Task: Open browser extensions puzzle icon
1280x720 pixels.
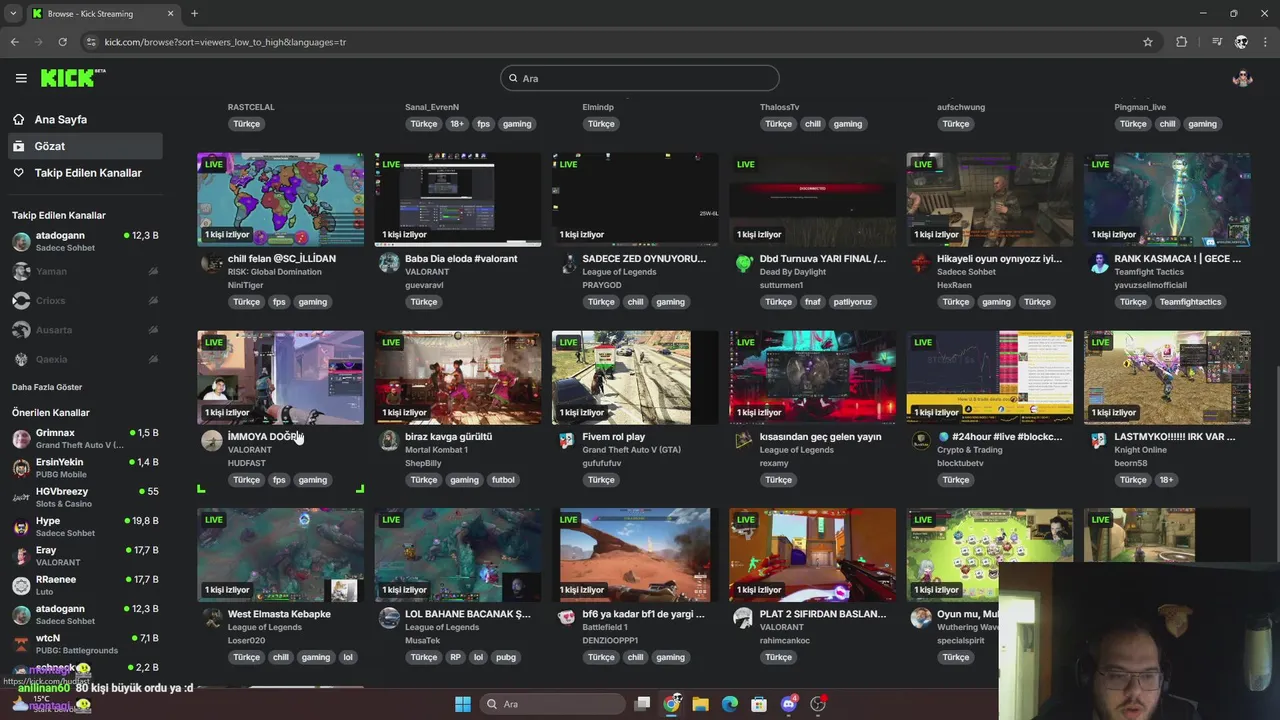Action: pyautogui.click(x=1182, y=42)
